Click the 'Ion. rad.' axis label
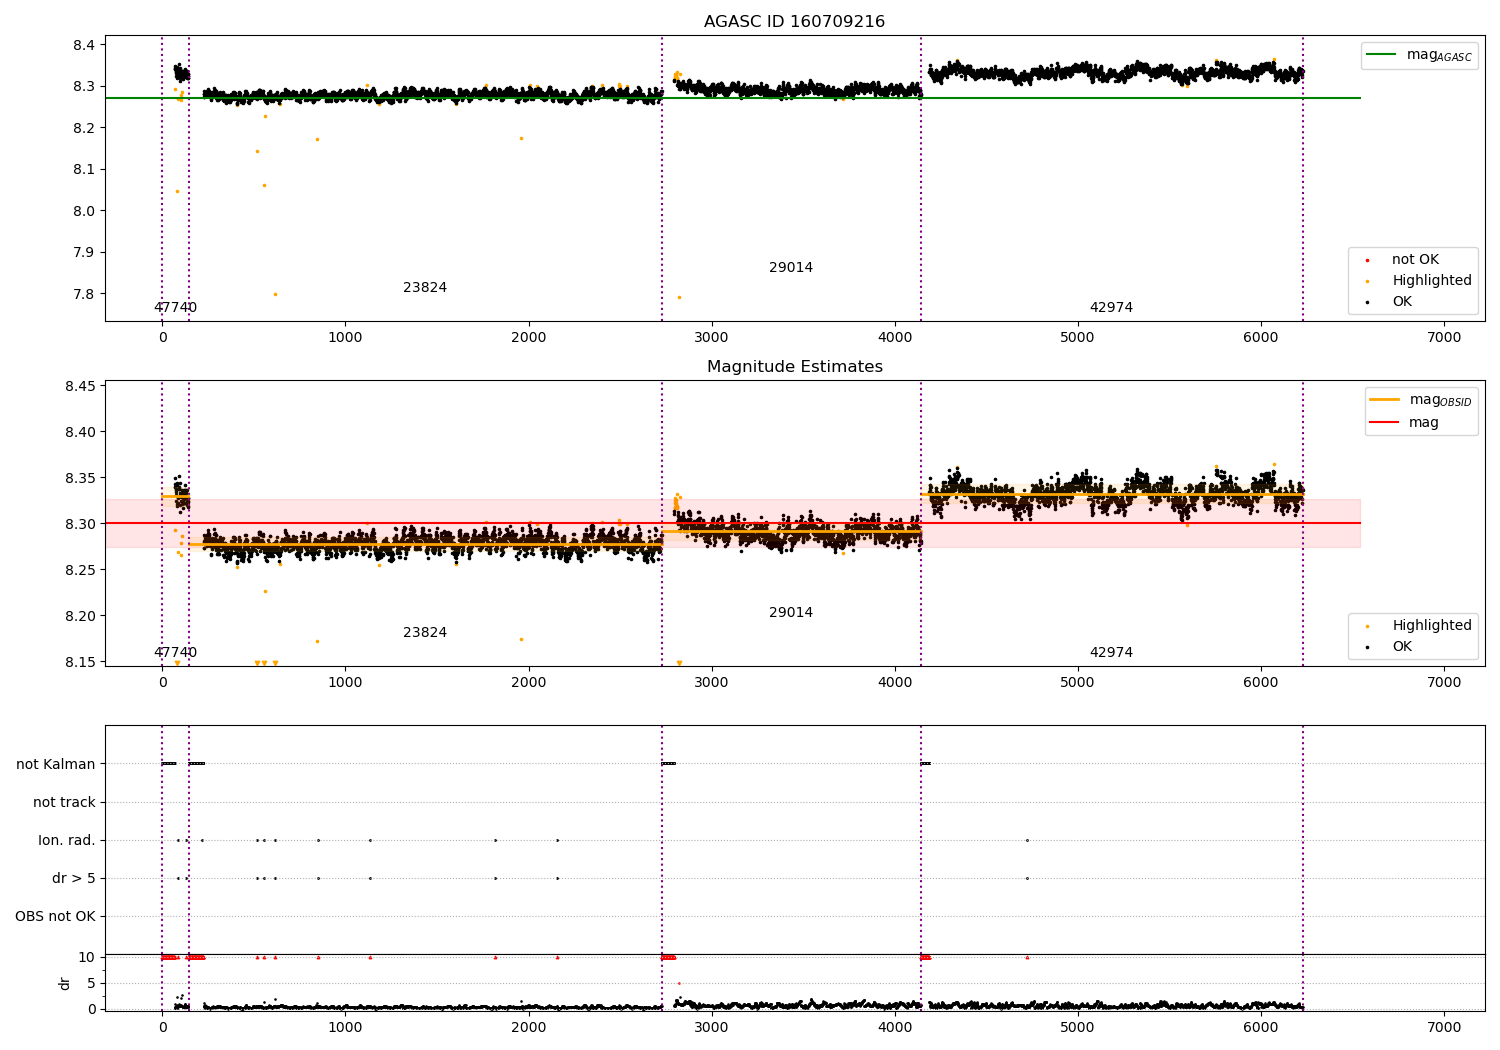 coord(67,841)
